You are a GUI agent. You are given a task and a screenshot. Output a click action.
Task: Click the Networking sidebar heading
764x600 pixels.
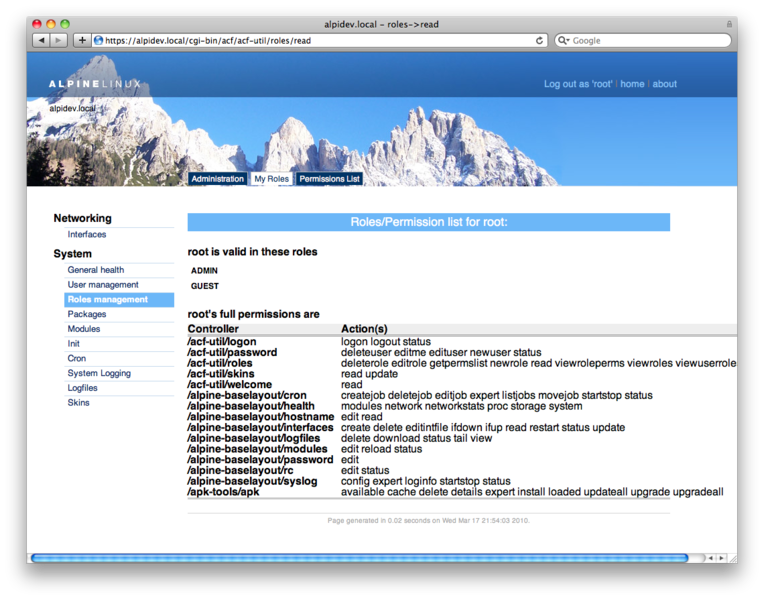pos(82,218)
